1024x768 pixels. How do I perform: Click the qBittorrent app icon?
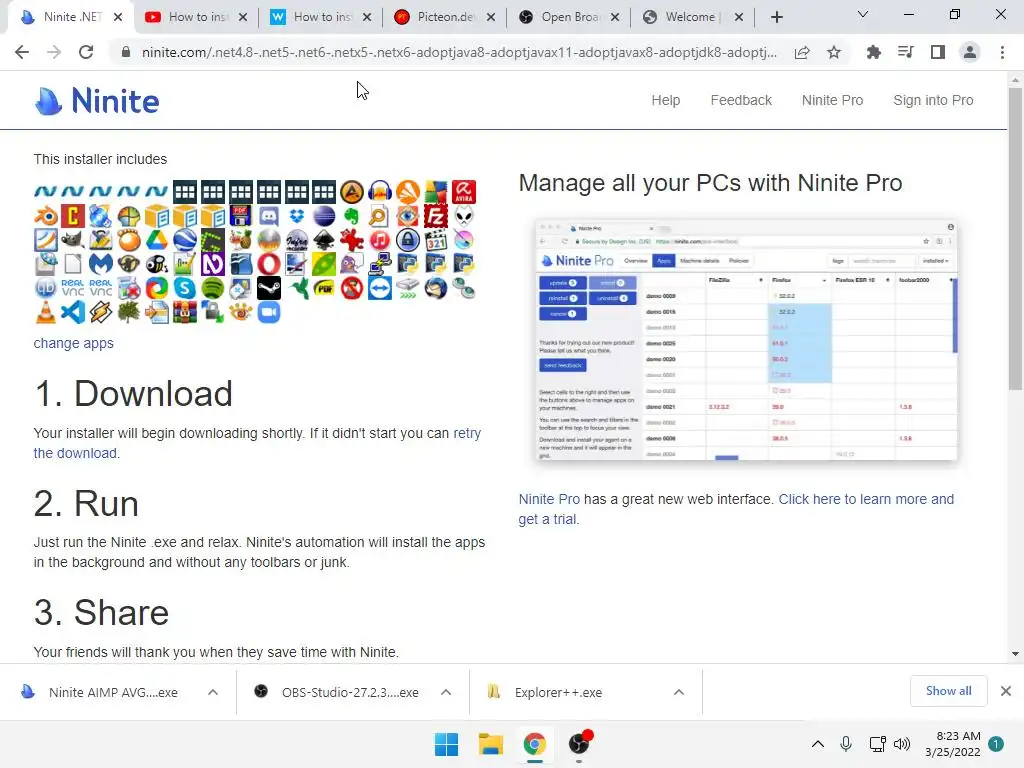46,288
